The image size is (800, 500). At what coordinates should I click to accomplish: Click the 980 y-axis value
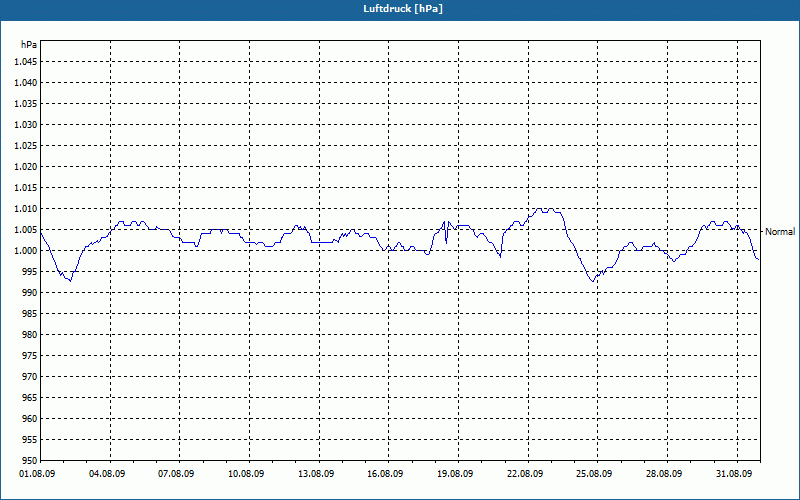pyautogui.click(x=30, y=335)
